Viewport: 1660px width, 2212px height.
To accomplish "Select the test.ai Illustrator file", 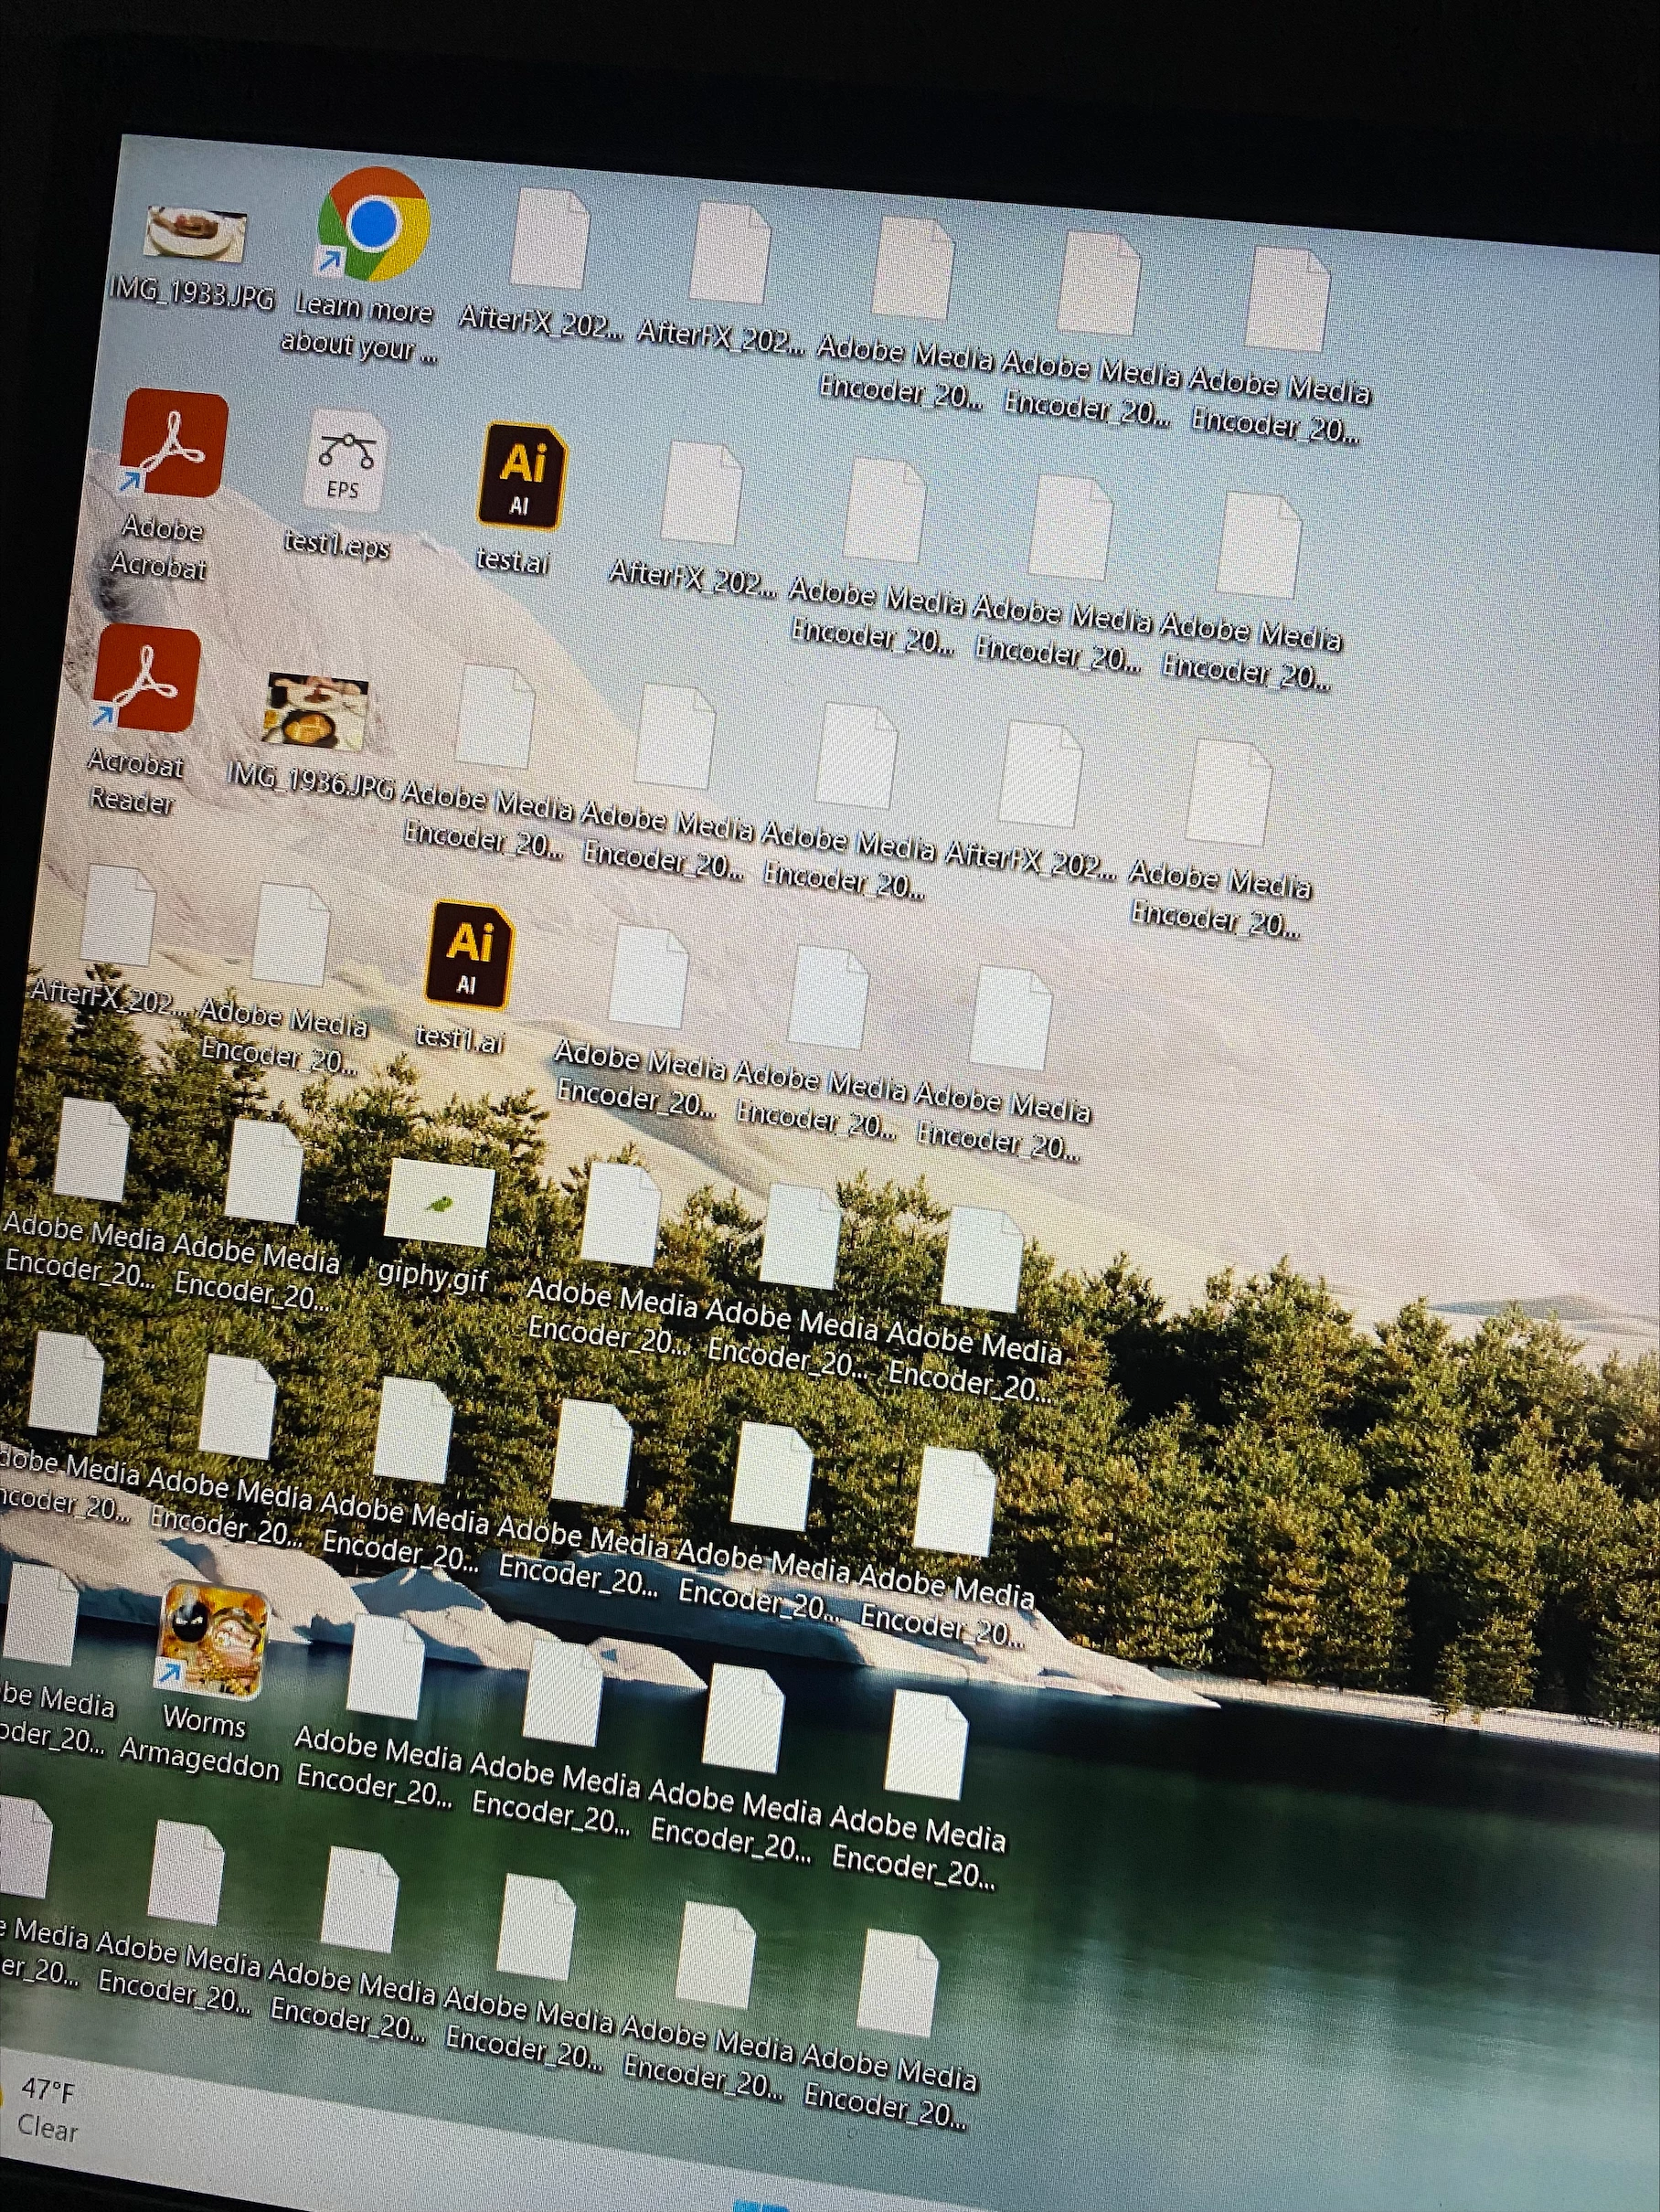I will point(521,477).
